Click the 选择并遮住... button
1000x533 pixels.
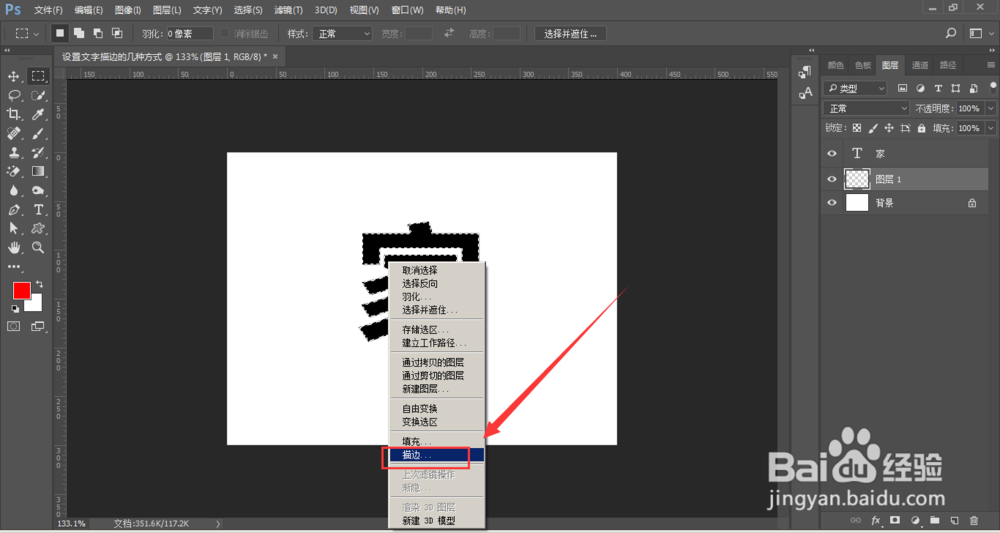click(x=570, y=34)
